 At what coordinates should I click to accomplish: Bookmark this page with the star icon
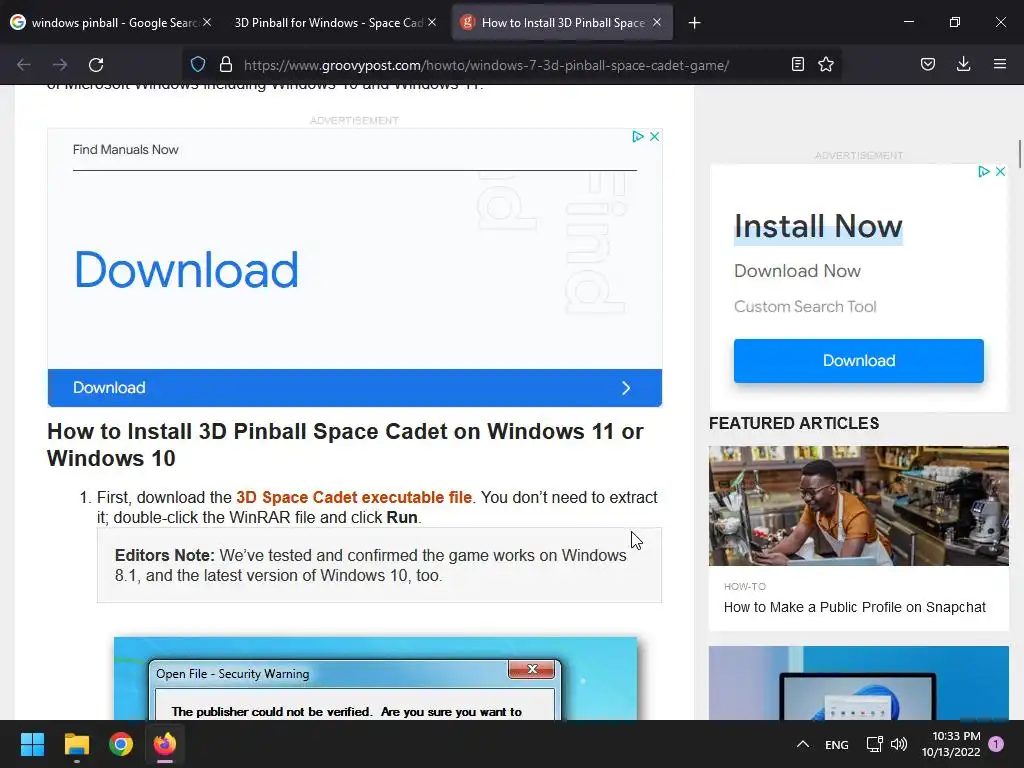[826, 65]
